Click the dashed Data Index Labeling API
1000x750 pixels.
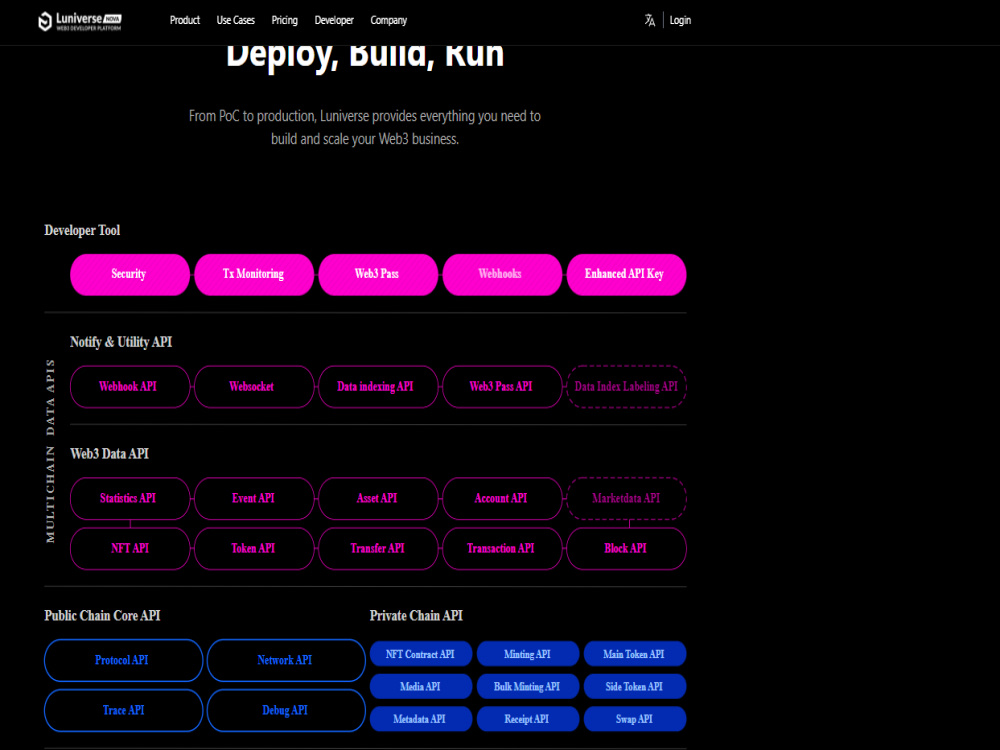click(x=626, y=386)
